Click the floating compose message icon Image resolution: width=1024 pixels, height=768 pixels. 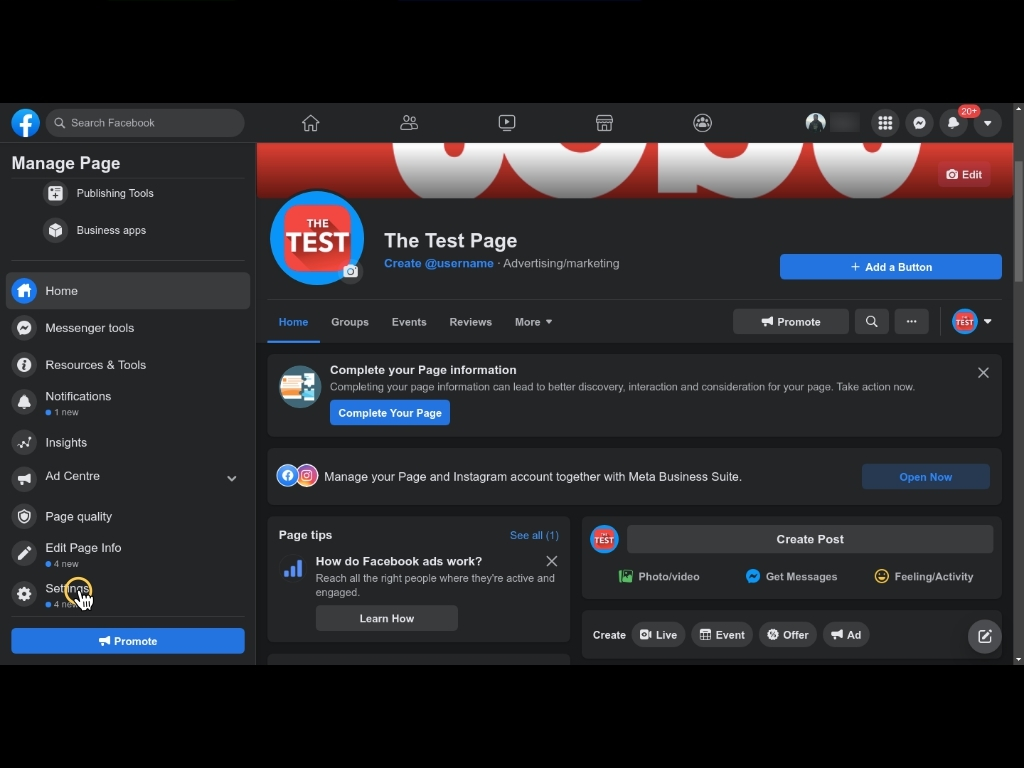click(984, 636)
